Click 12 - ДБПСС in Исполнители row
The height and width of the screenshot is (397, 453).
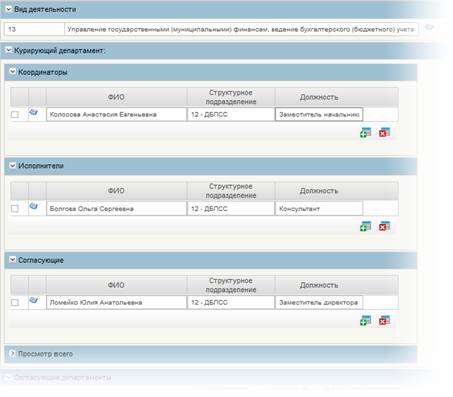pyautogui.click(x=231, y=209)
